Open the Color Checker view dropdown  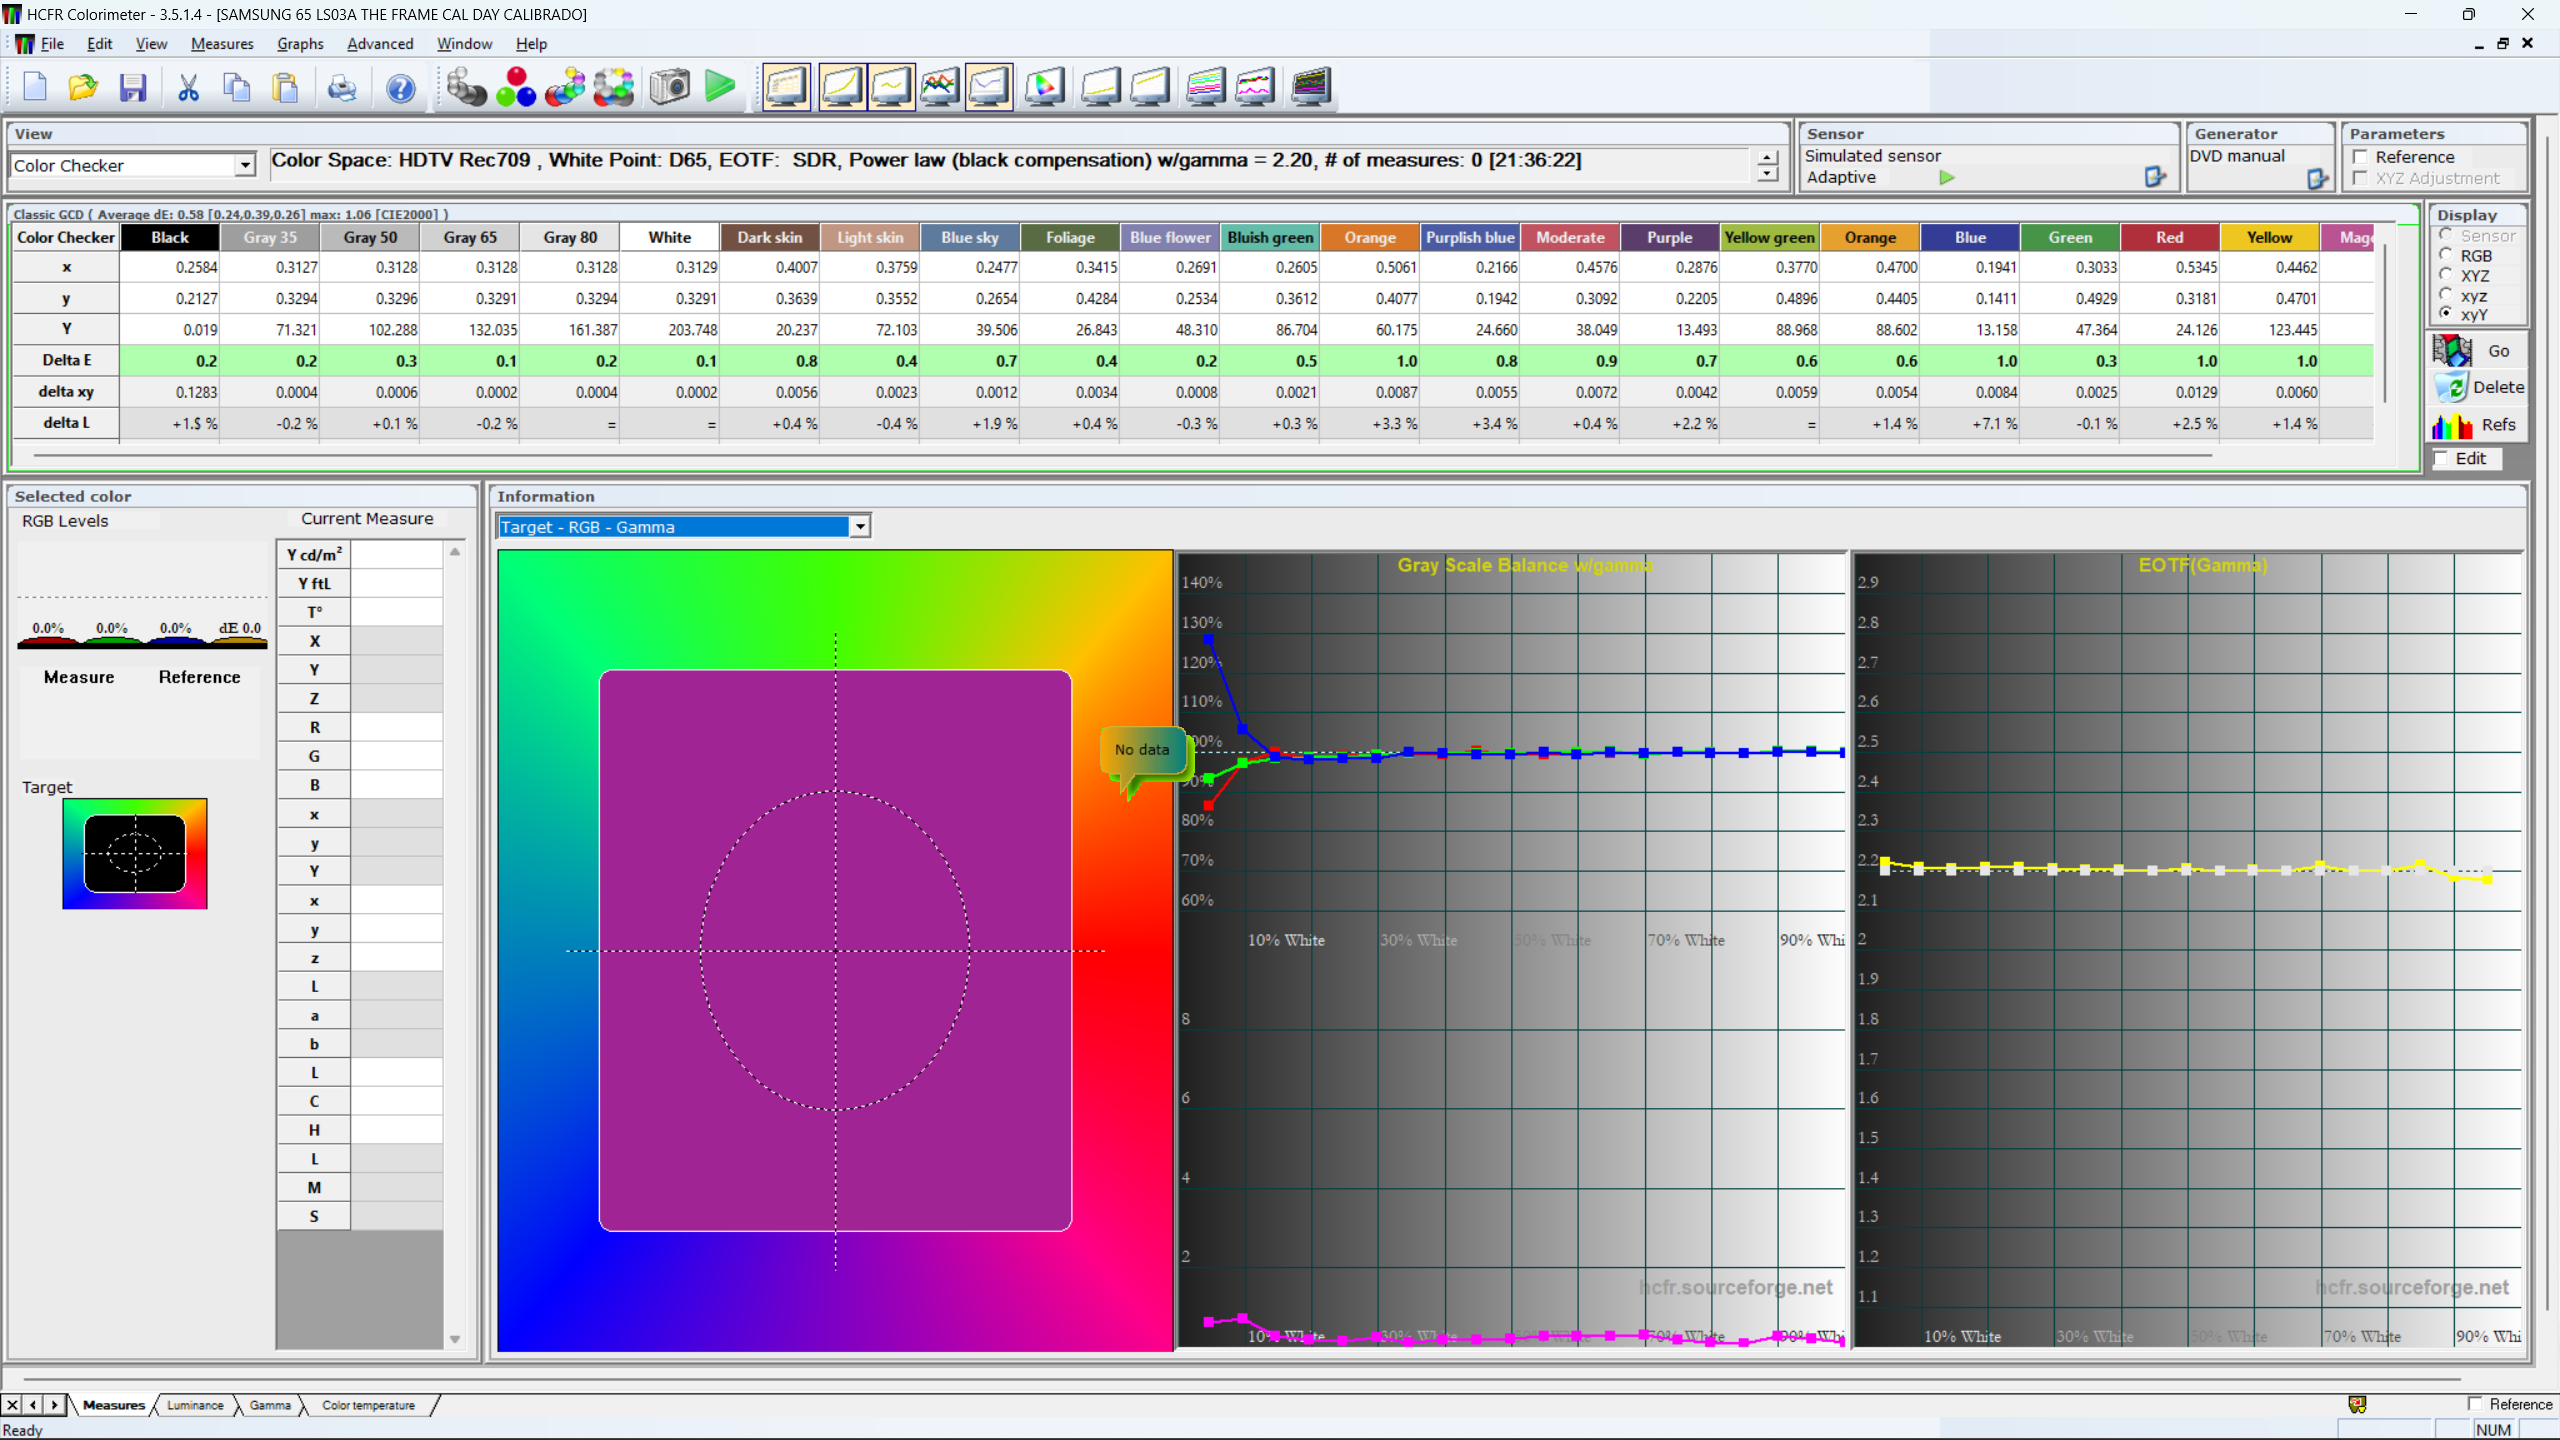[245, 166]
